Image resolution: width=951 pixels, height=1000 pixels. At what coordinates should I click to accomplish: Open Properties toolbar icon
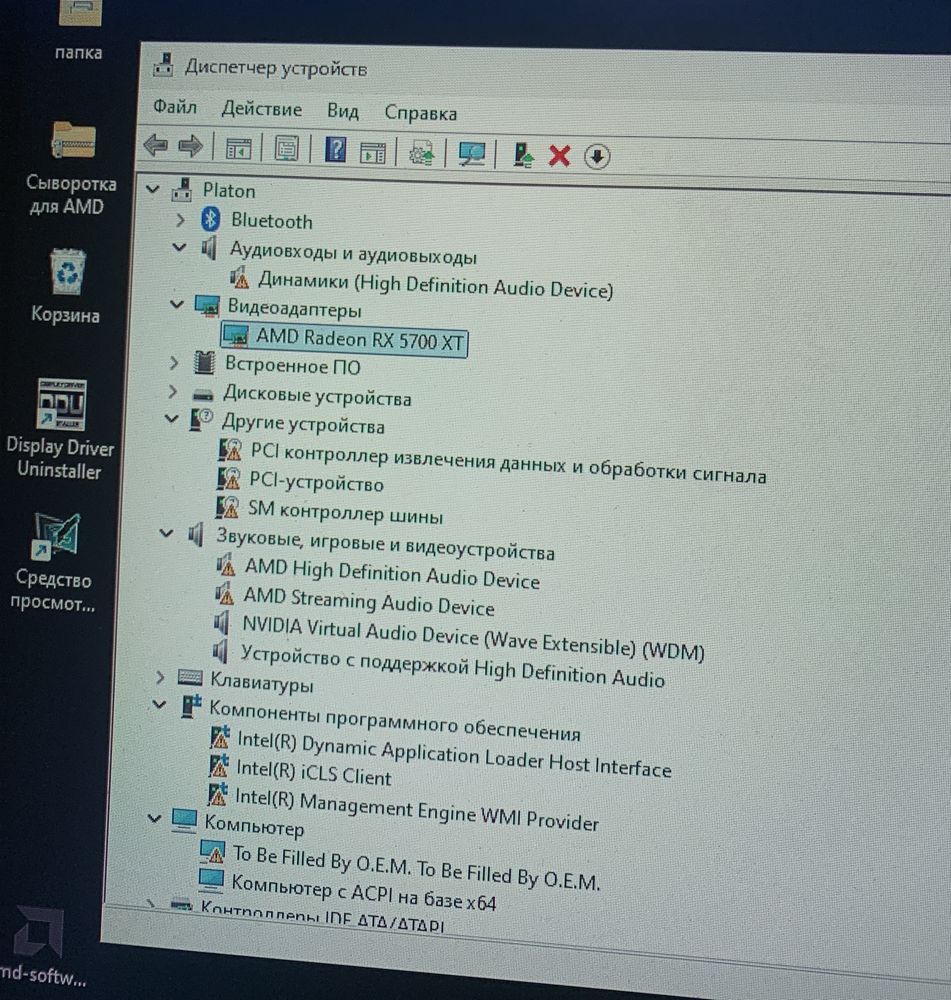287,149
